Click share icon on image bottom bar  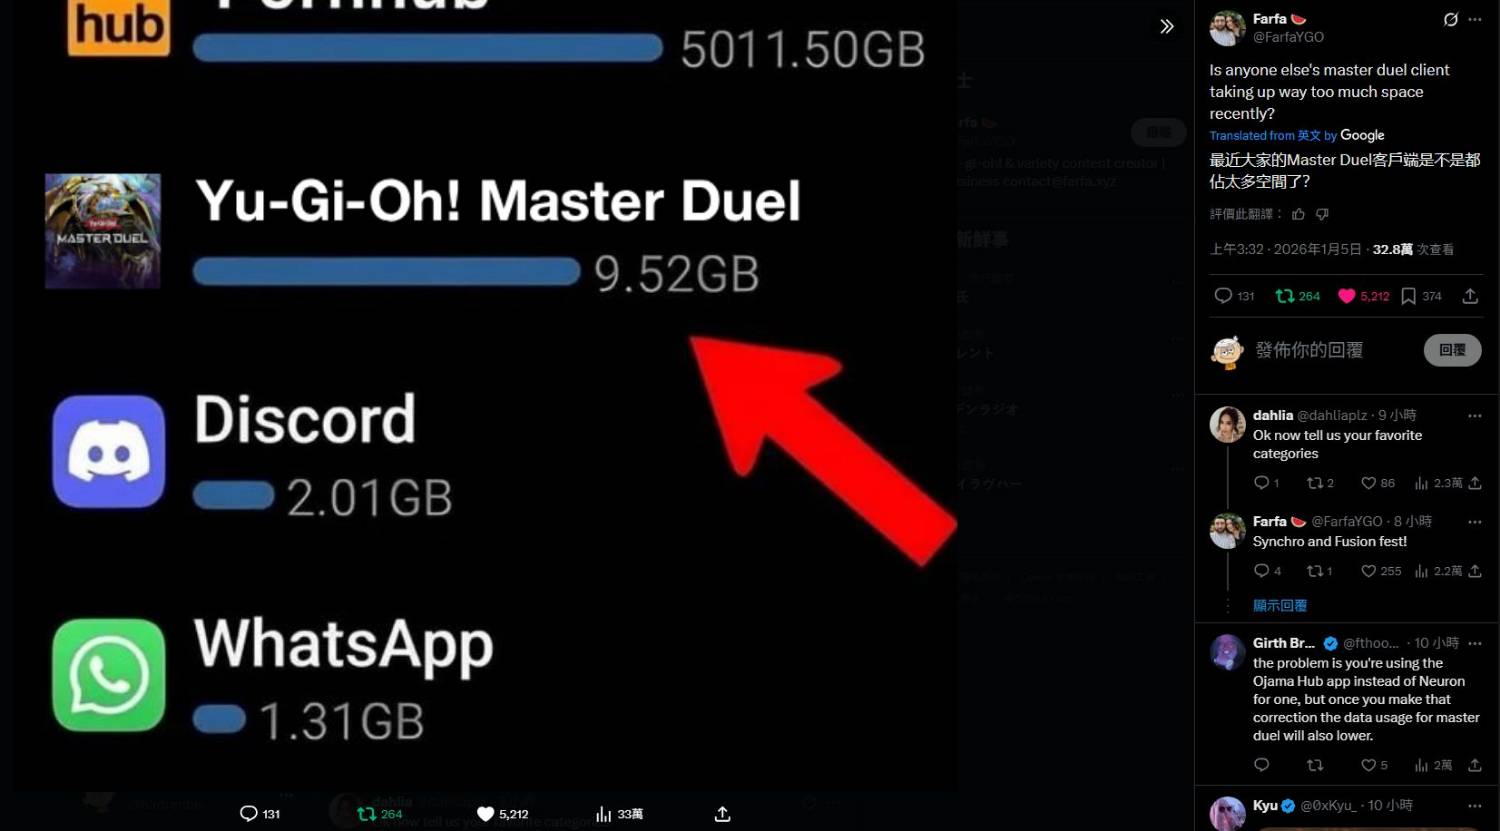pos(722,814)
